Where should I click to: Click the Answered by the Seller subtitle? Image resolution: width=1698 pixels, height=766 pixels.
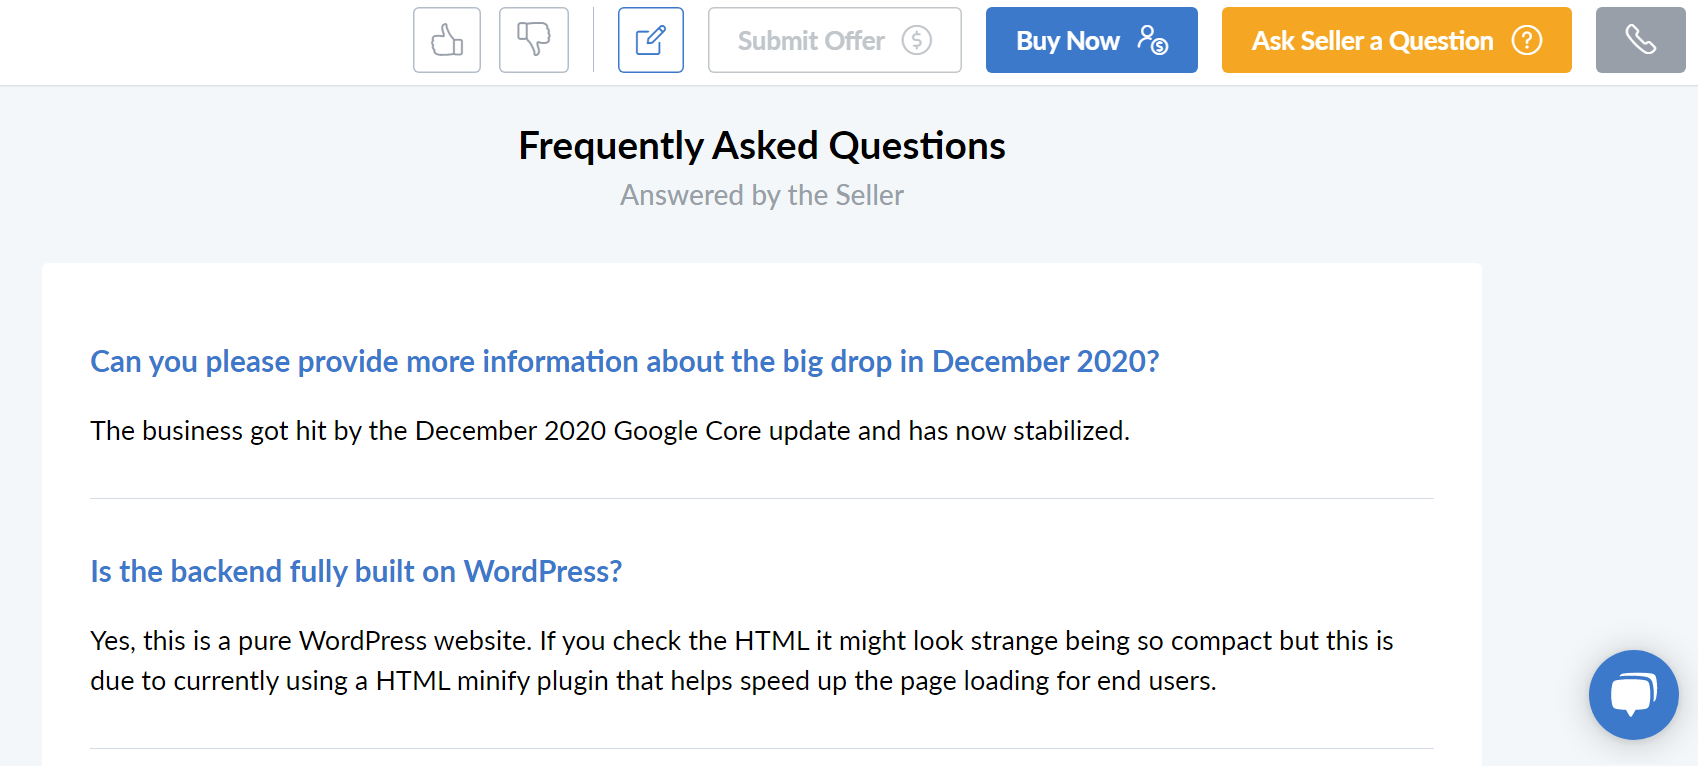(762, 195)
